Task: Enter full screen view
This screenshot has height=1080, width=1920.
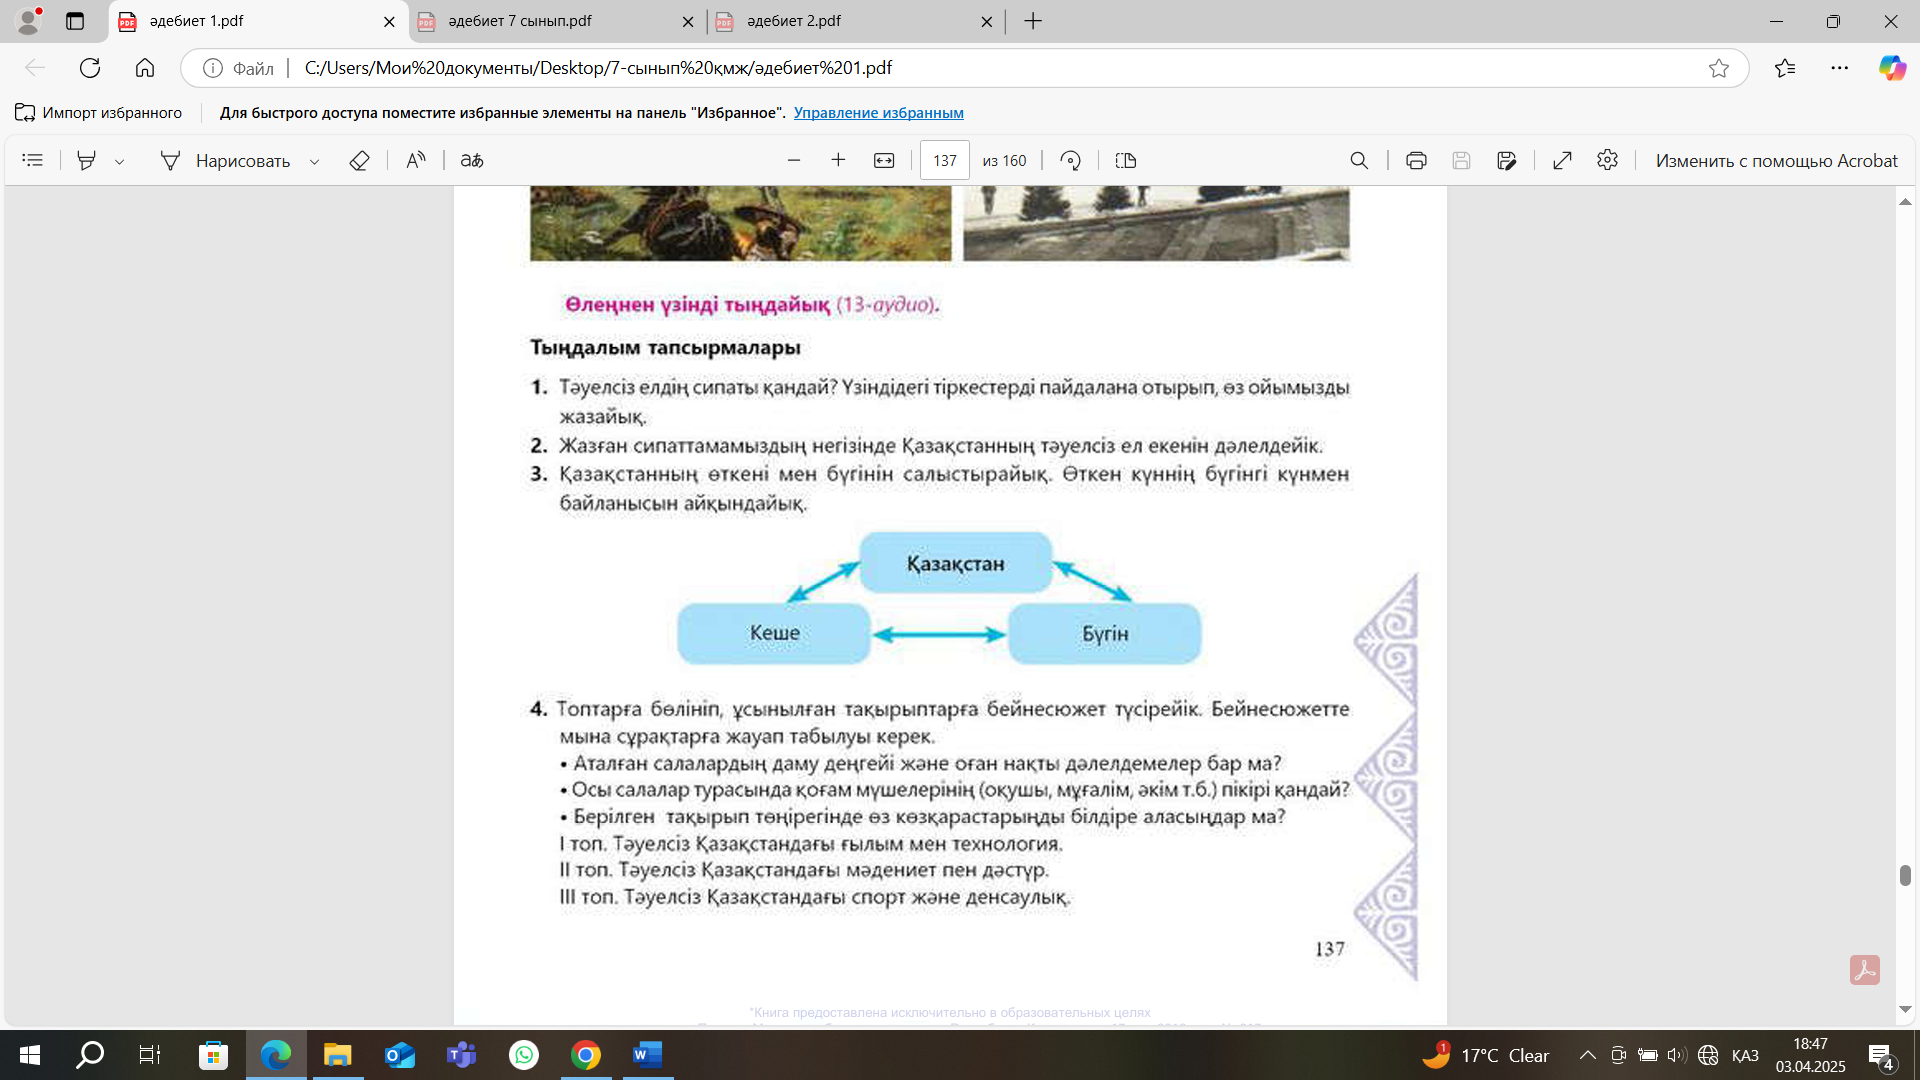Action: (1562, 160)
